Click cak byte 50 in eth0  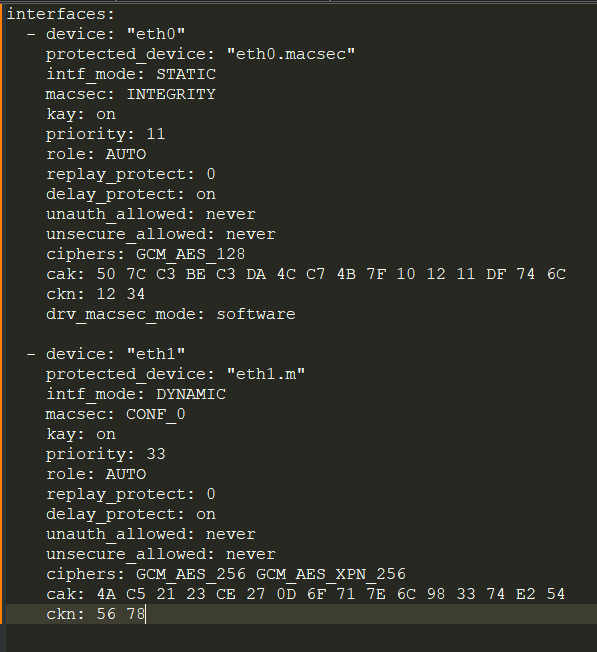pos(106,274)
